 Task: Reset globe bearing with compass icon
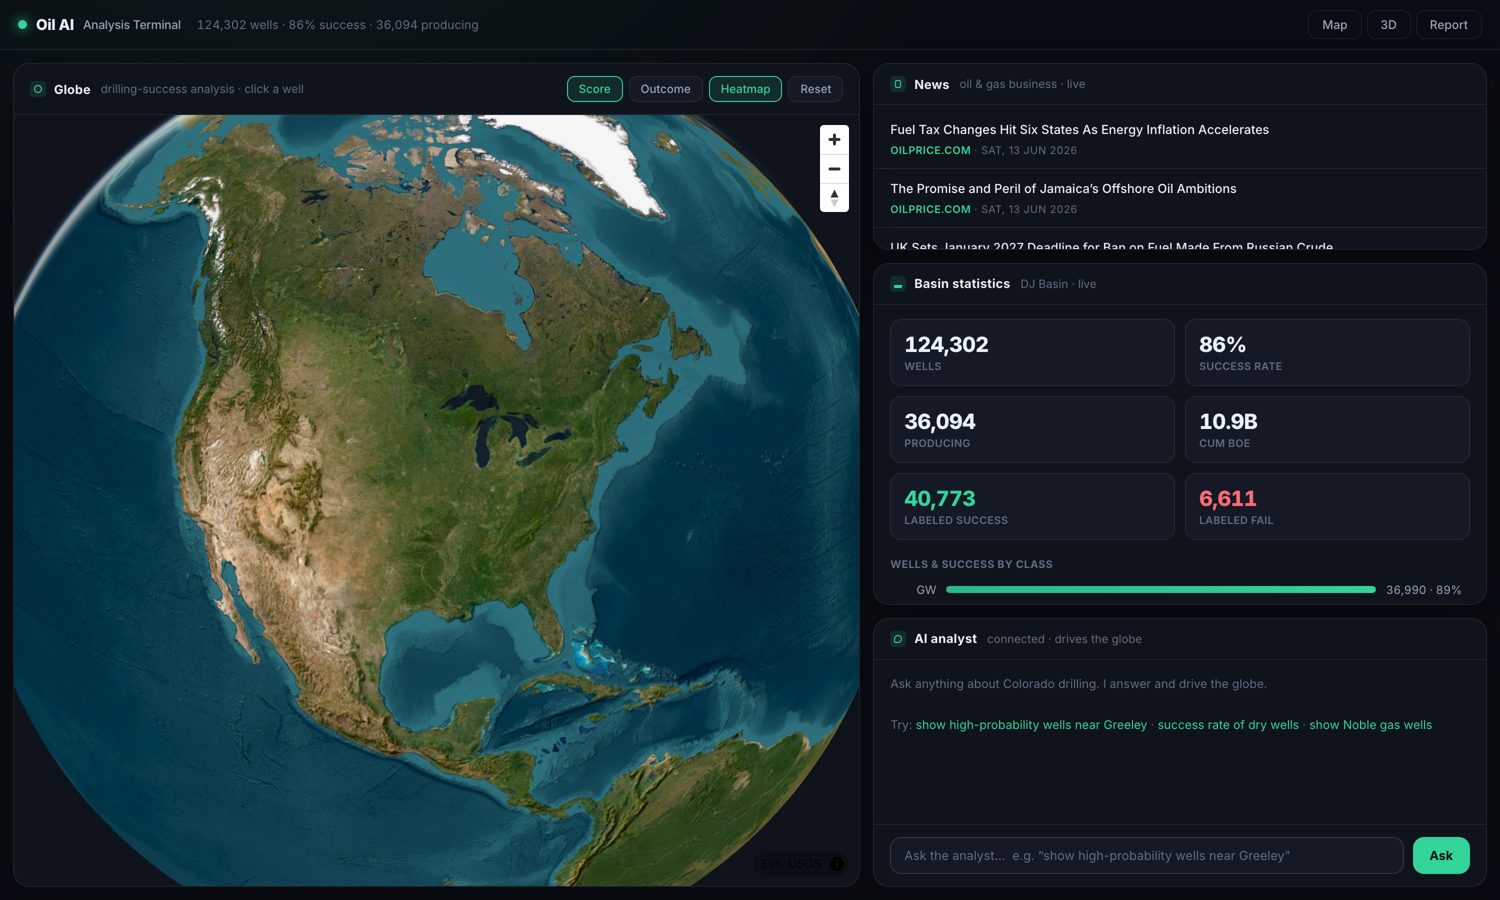834,198
